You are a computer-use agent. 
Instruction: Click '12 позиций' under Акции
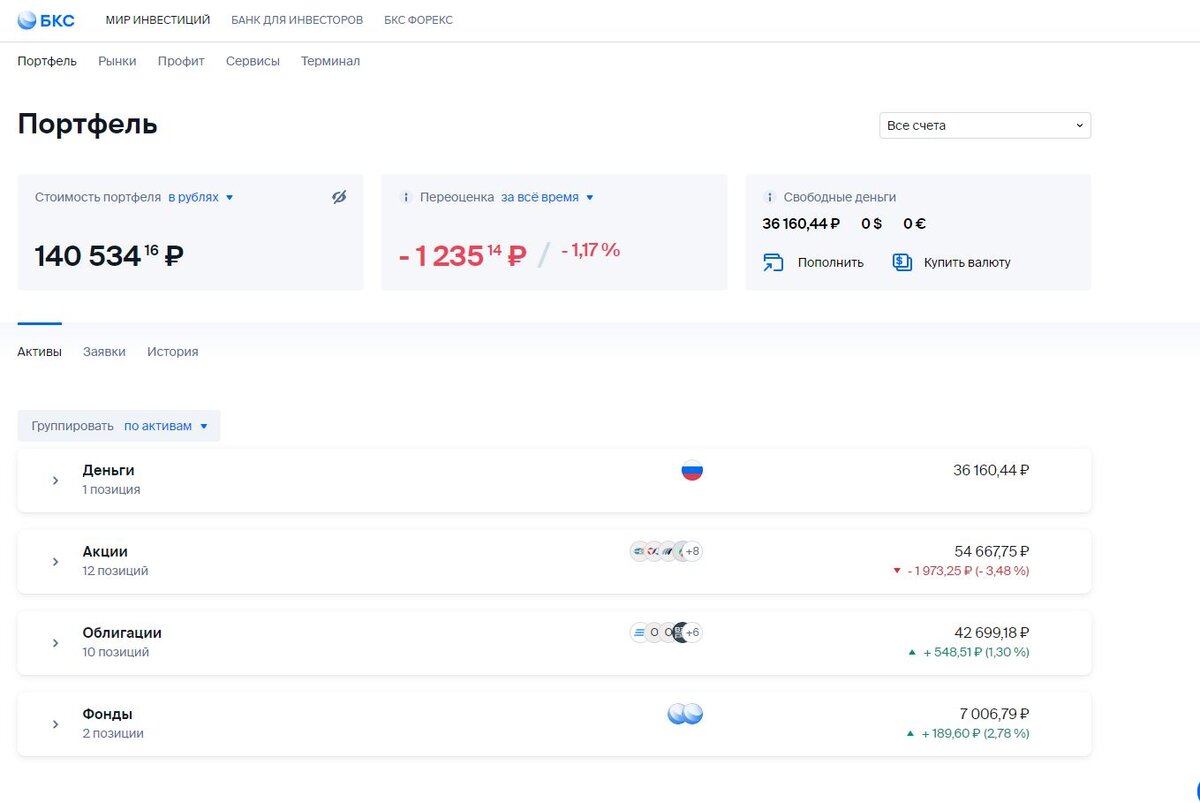(x=115, y=571)
